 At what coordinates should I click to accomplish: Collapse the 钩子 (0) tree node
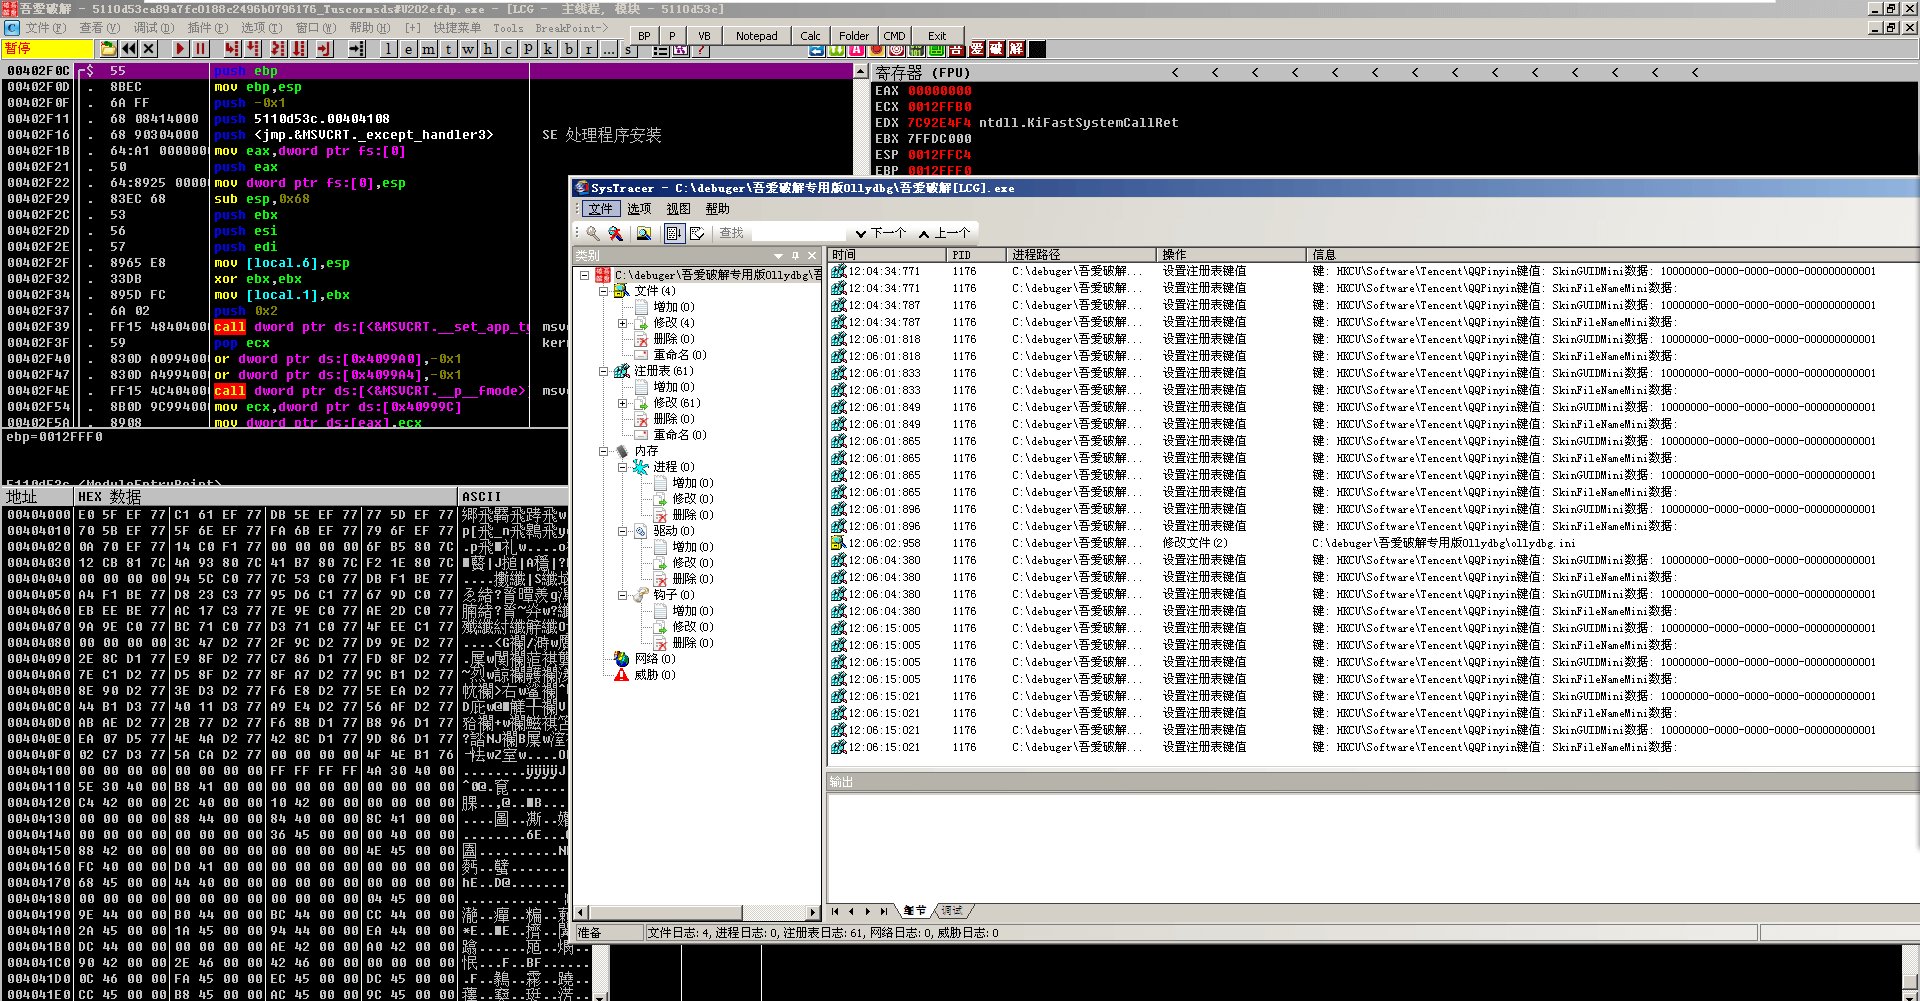click(x=622, y=595)
